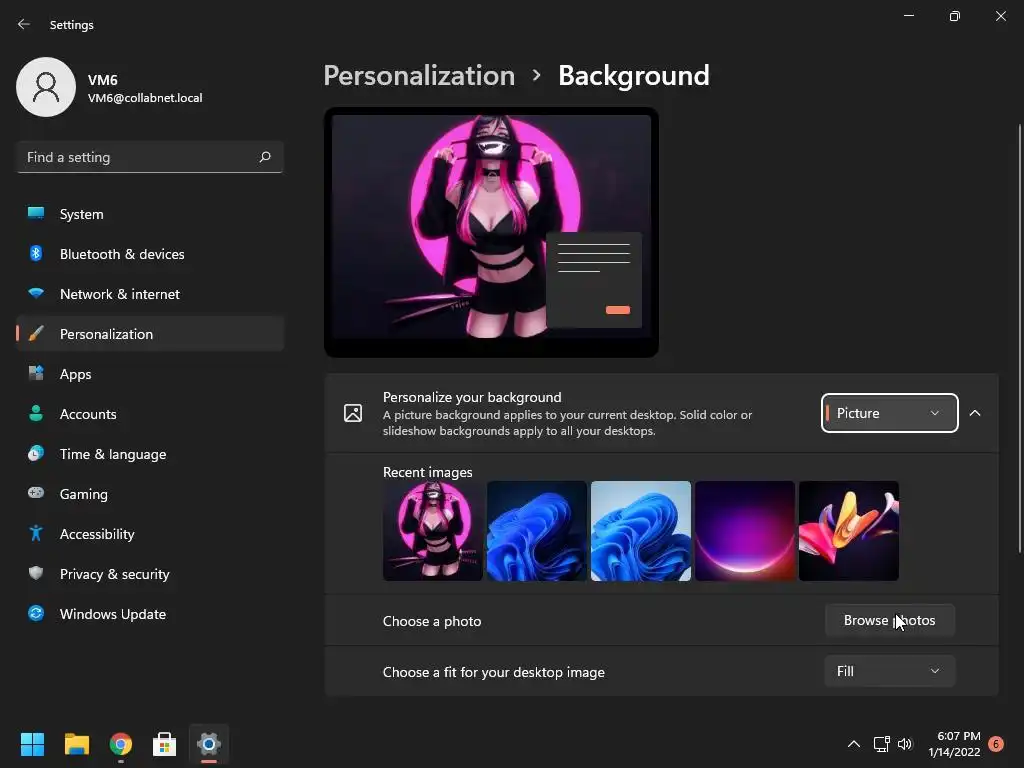The image size is (1024, 768).
Task: Click the vertical scrollbar on the right
Action: coord(1019,338)
